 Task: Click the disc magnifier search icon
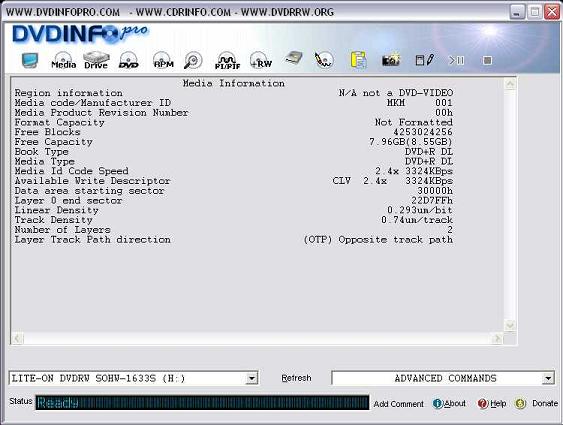(x=193, y=60)
